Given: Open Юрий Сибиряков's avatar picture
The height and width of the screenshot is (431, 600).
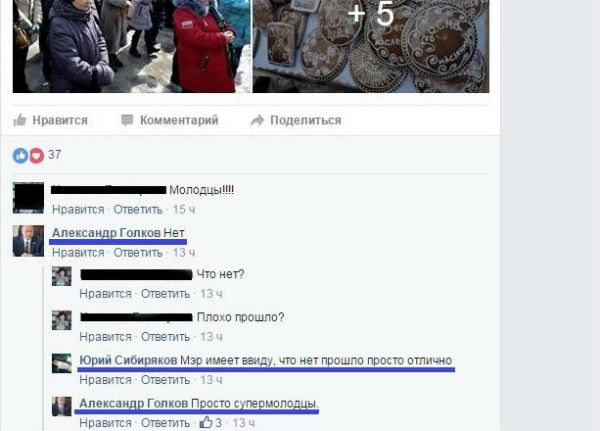Looking at the screenshot, I should [62, 363].
